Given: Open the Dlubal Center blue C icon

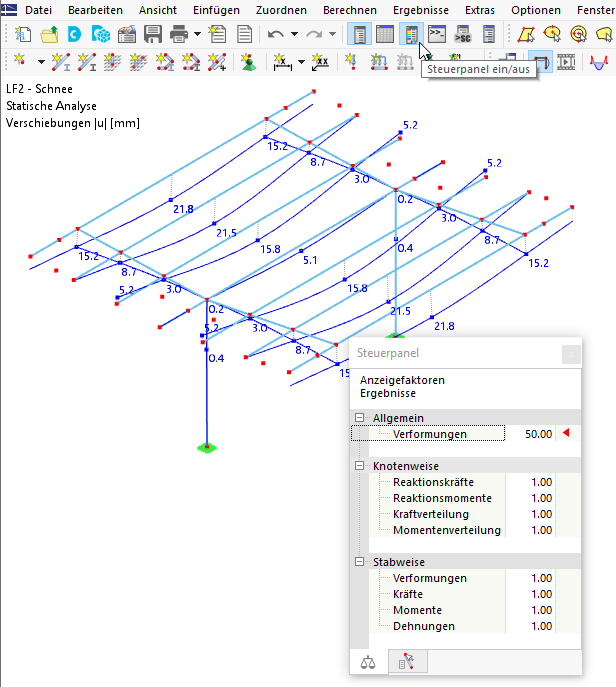Looking at the screenshot, I should click(x=74, y=34).
